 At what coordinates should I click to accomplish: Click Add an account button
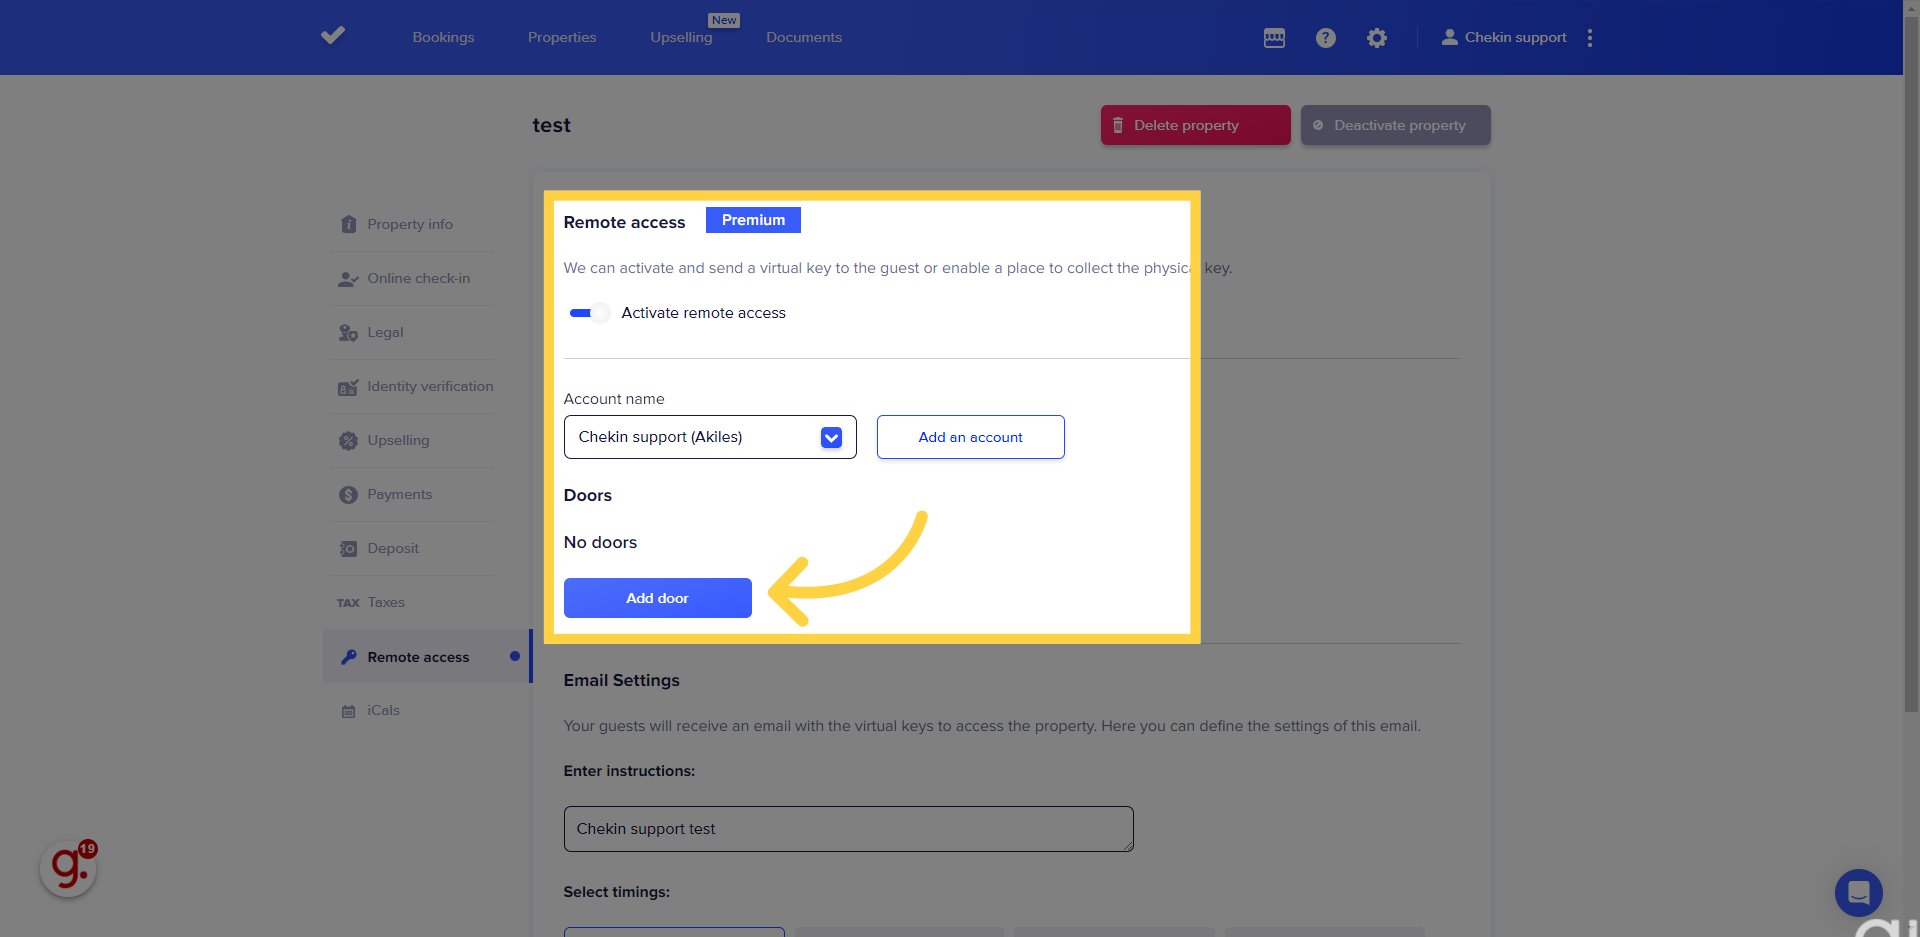[970, 437]
